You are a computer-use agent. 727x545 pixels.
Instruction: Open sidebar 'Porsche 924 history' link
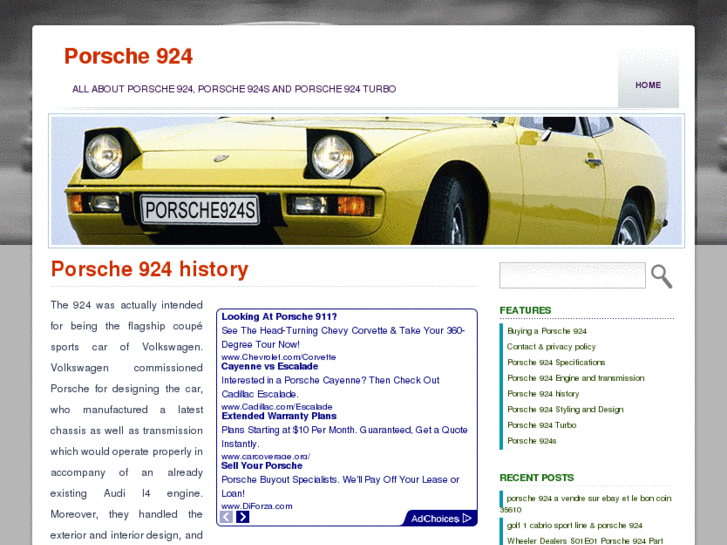[x=543, y=394]
